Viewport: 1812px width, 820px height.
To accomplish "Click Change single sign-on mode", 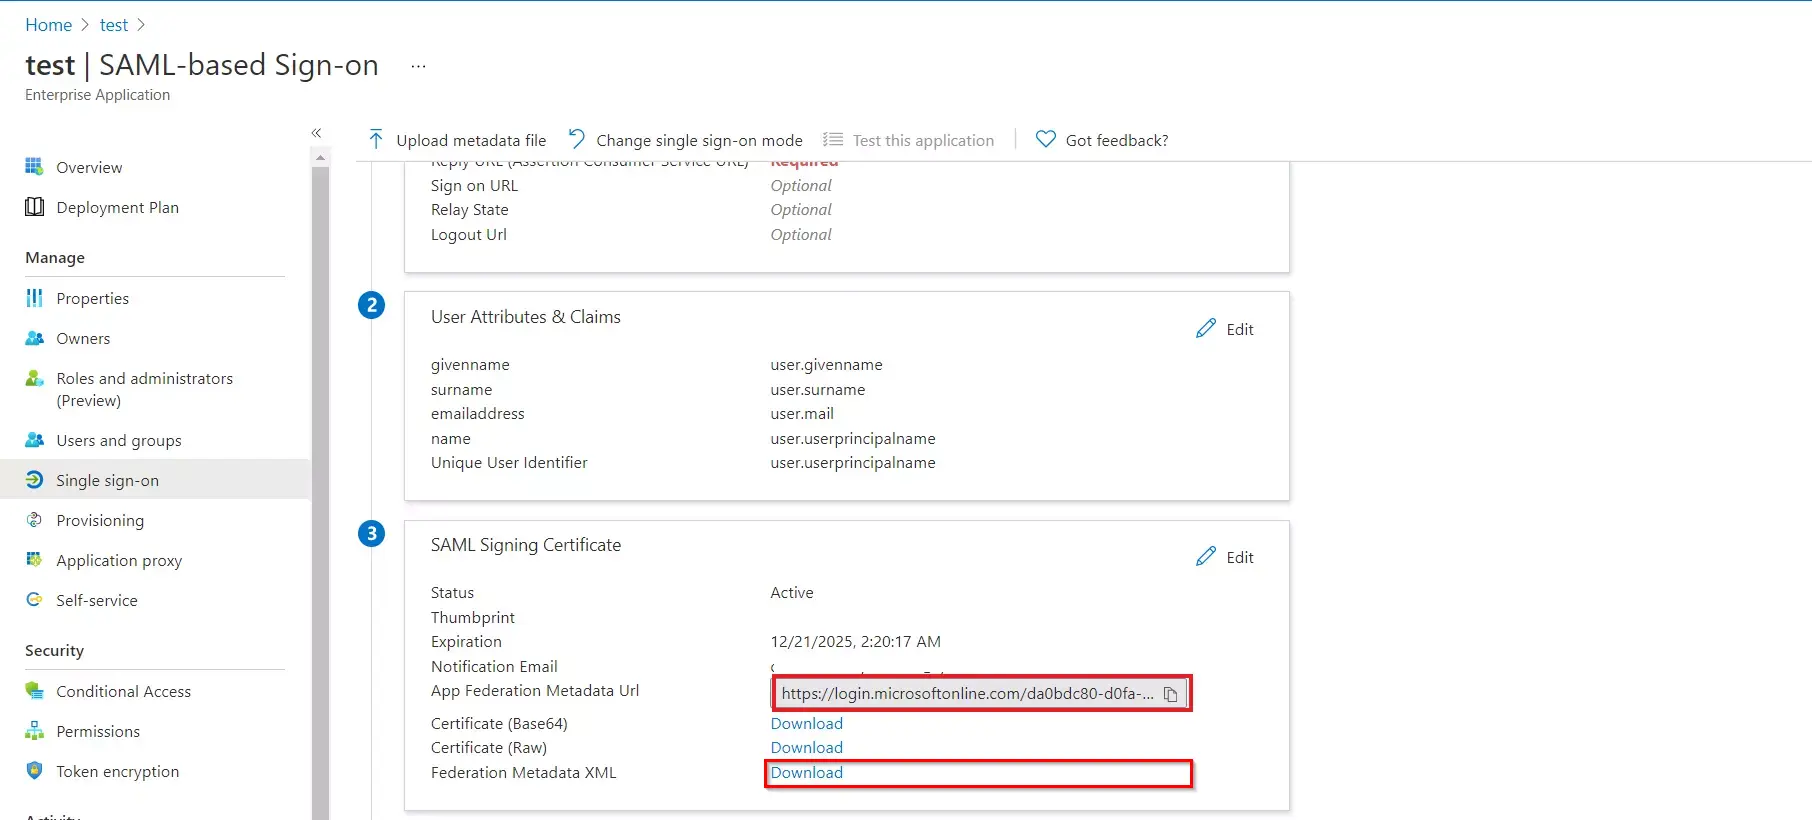I will (x=685, y=140).
